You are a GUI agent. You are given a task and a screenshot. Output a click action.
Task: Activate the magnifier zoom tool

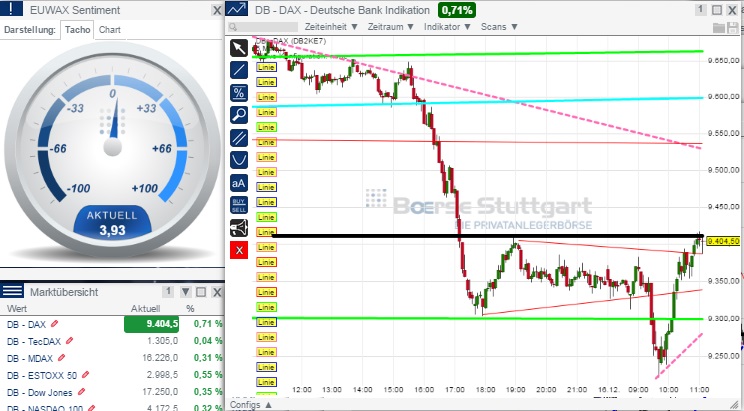click(239, 115)
